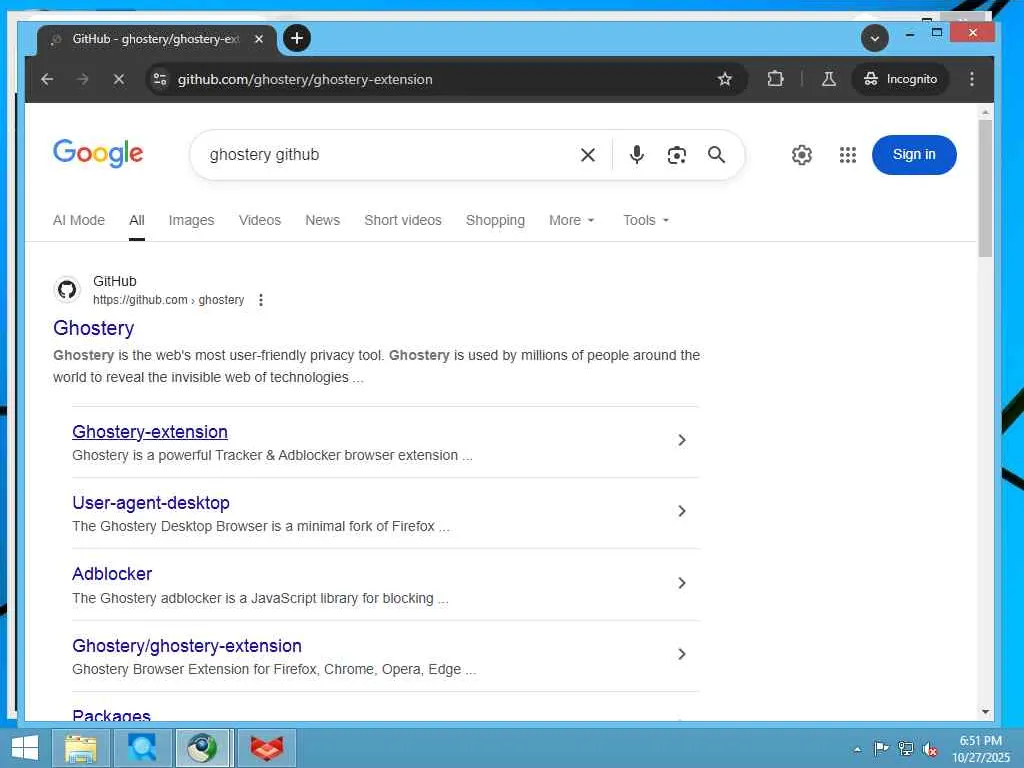
Task: Click the Chromium browser taskbar icon
Action: coord(203,748)
